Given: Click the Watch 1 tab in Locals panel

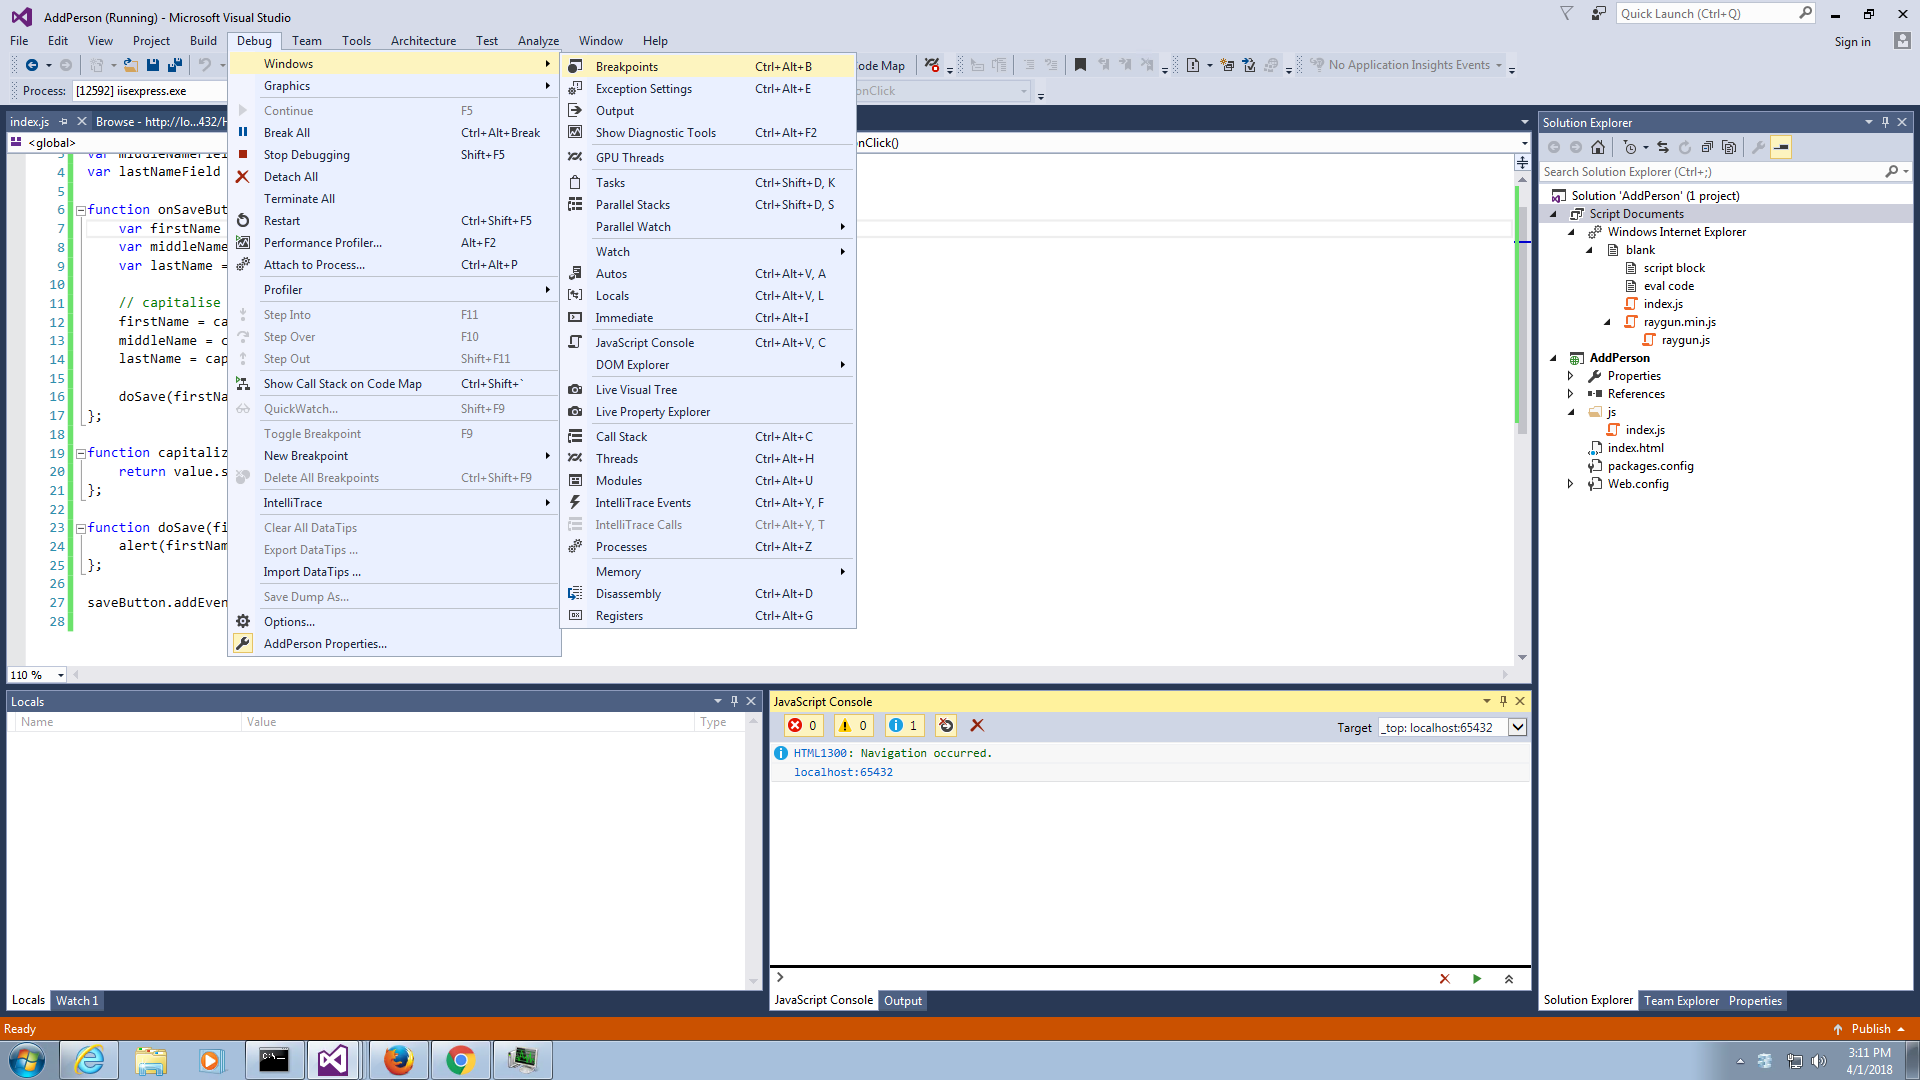Looking at the screenshot, I should coord(75,1000).
